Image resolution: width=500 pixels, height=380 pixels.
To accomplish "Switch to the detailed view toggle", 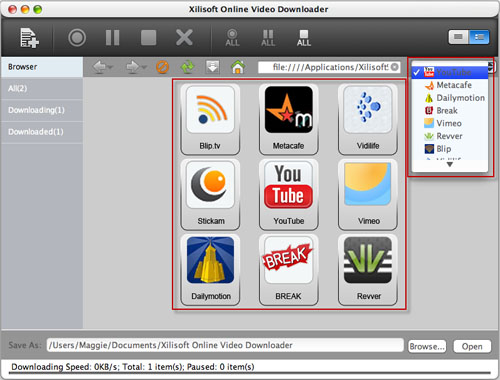I will pos(479,37).
